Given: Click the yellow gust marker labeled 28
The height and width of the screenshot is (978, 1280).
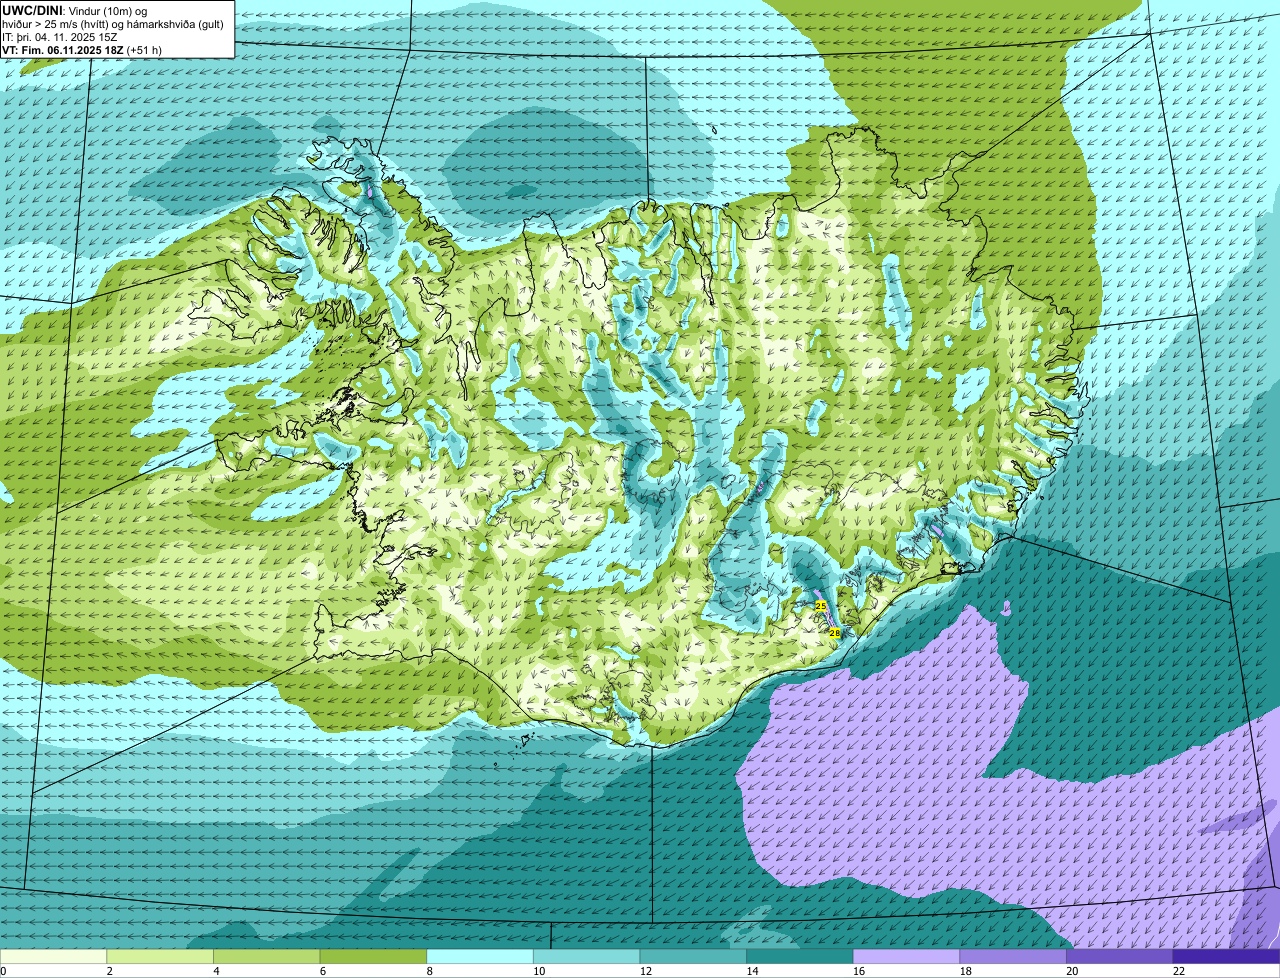Looking at the screenshot, I should [x=835, y=633].
